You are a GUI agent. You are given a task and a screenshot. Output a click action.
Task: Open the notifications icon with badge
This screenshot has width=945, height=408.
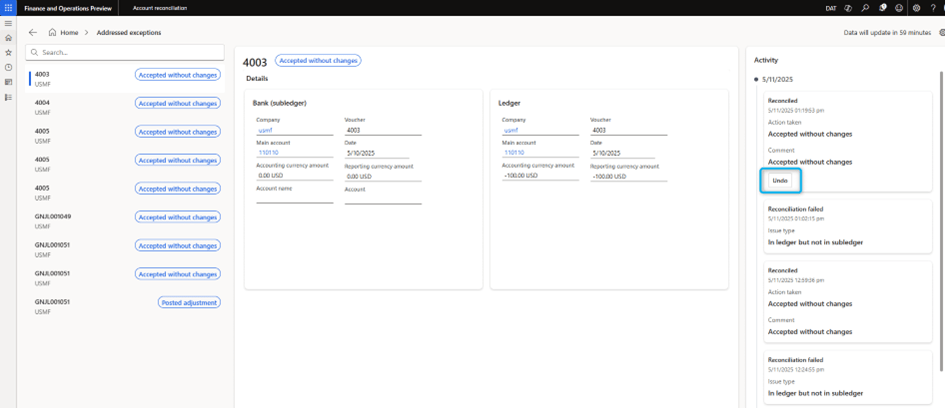click(883, 7)
